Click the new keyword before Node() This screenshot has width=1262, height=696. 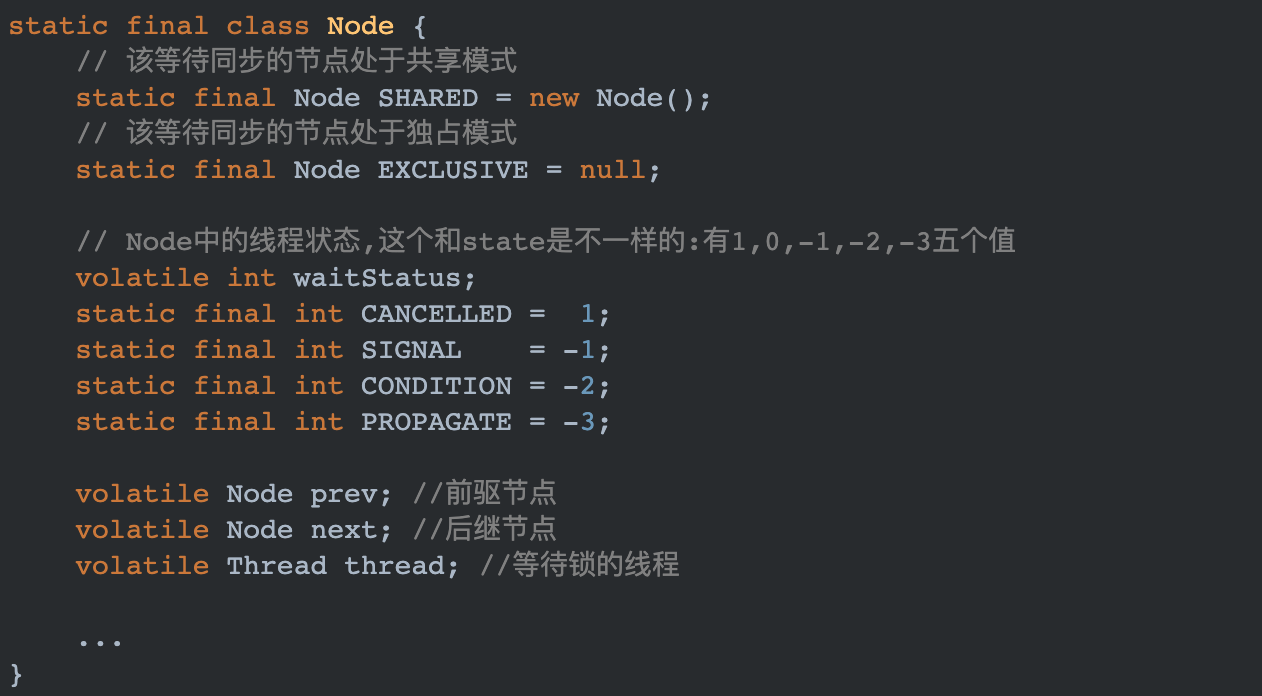pyautogui.click(x=554, y=98)
